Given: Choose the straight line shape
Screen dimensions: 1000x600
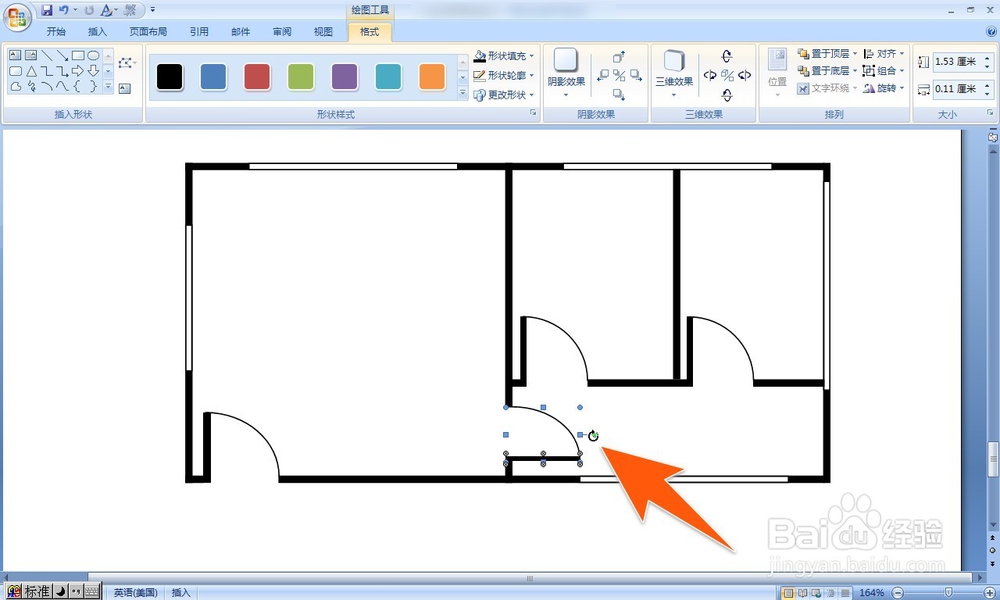Looking at the screenshot, I should click(x=47, y=55).
